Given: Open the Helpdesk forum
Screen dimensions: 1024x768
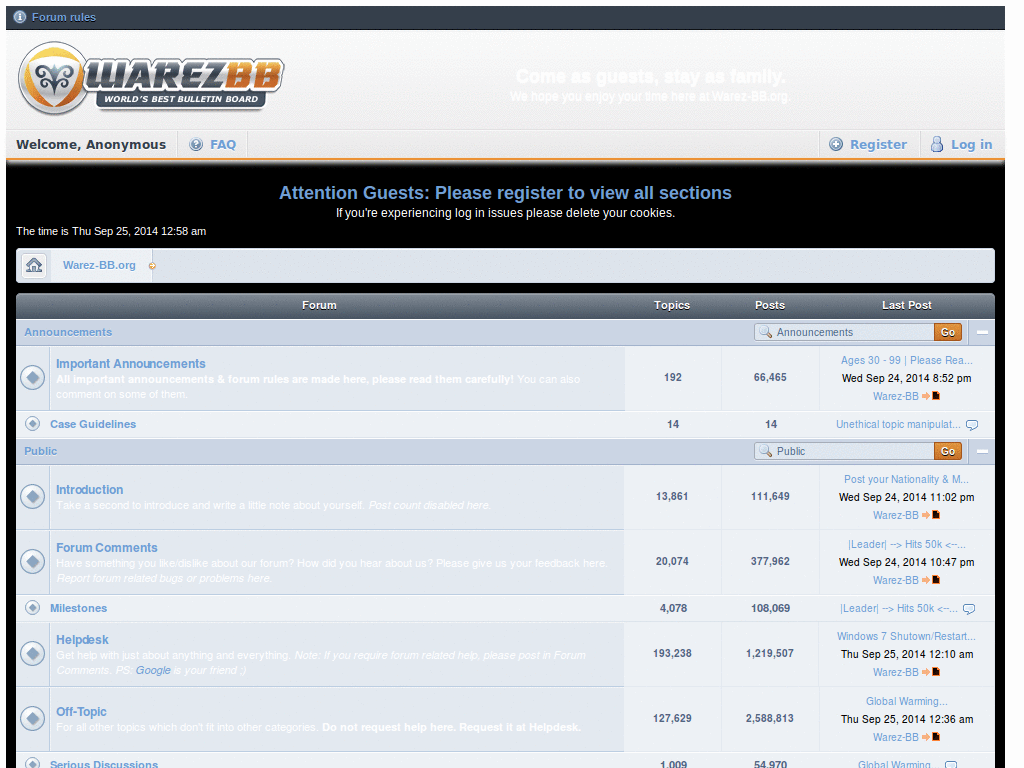Looking at the screenshot, I should coord(82,640).
